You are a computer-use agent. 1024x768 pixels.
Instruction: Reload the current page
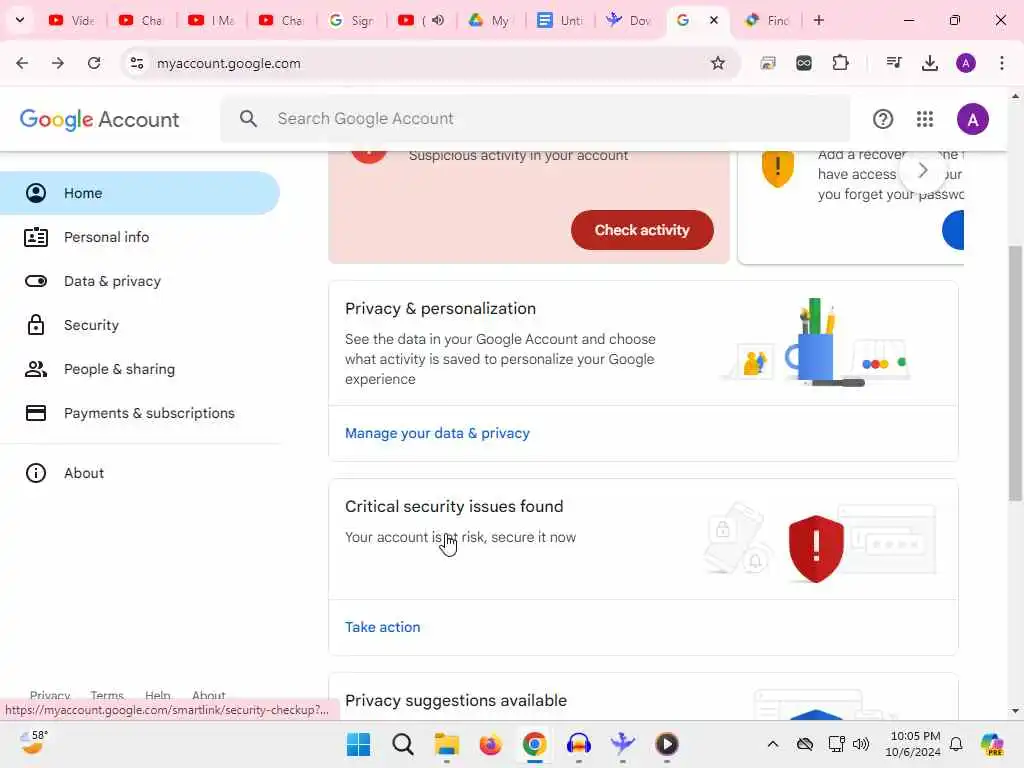(94, 63)
